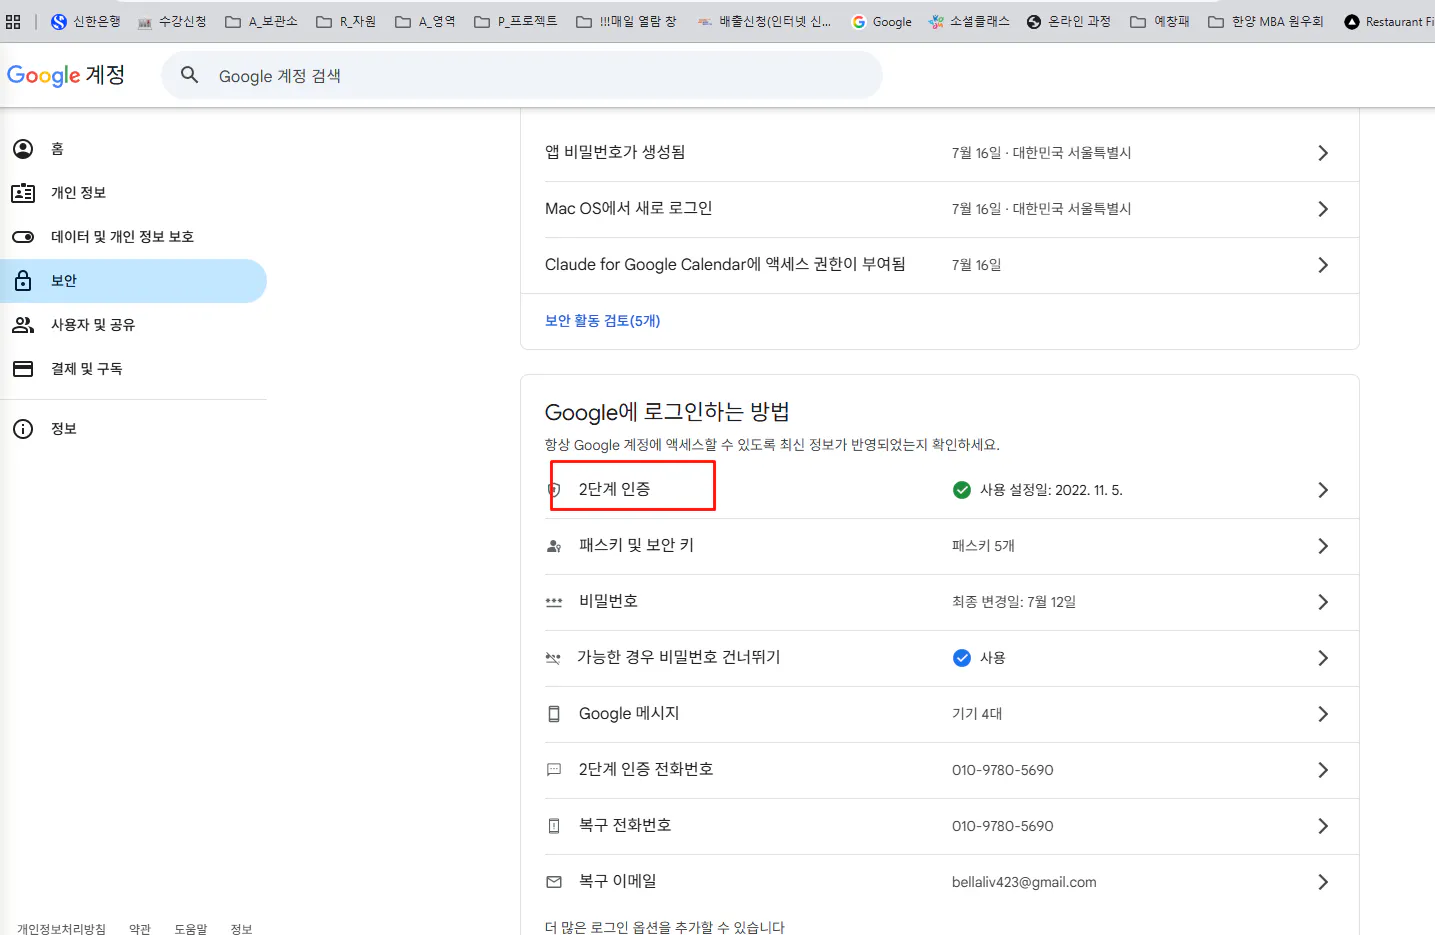Click the 복구 이메일 envelope icon
Screen dimensions: 1435x935
point(554,882)
